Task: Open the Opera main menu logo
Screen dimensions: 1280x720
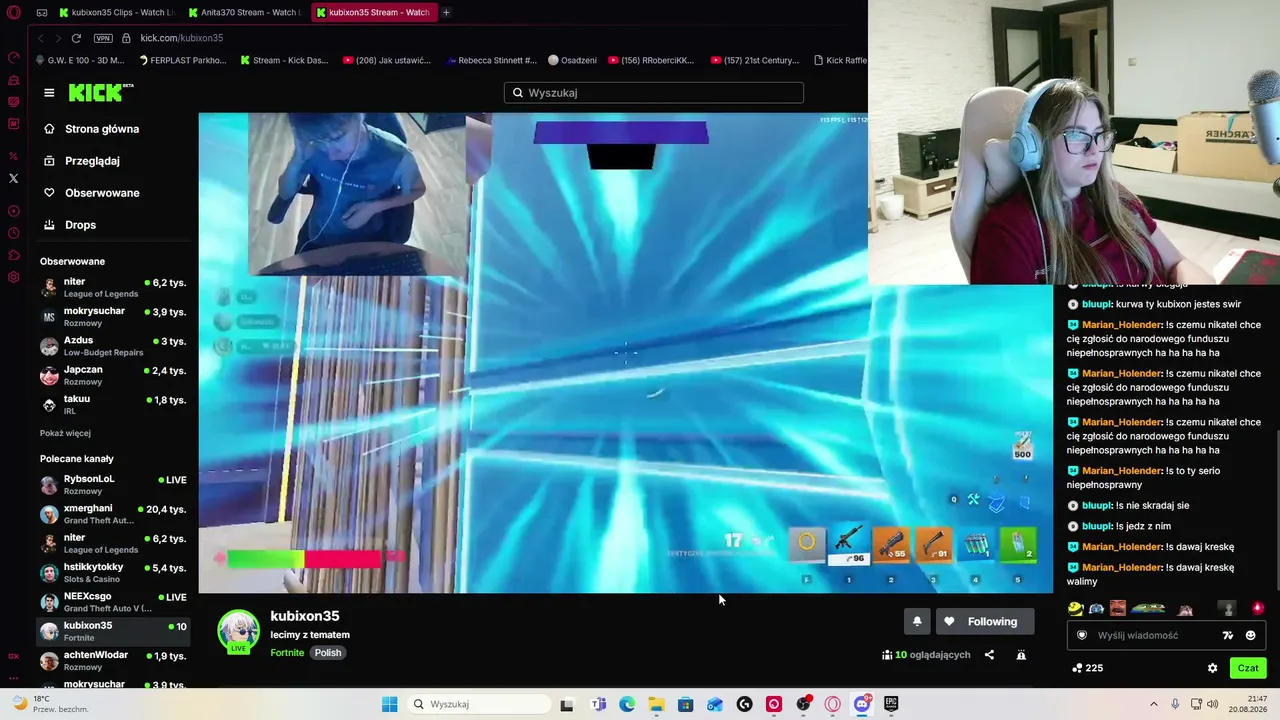Action: (14, 13)
